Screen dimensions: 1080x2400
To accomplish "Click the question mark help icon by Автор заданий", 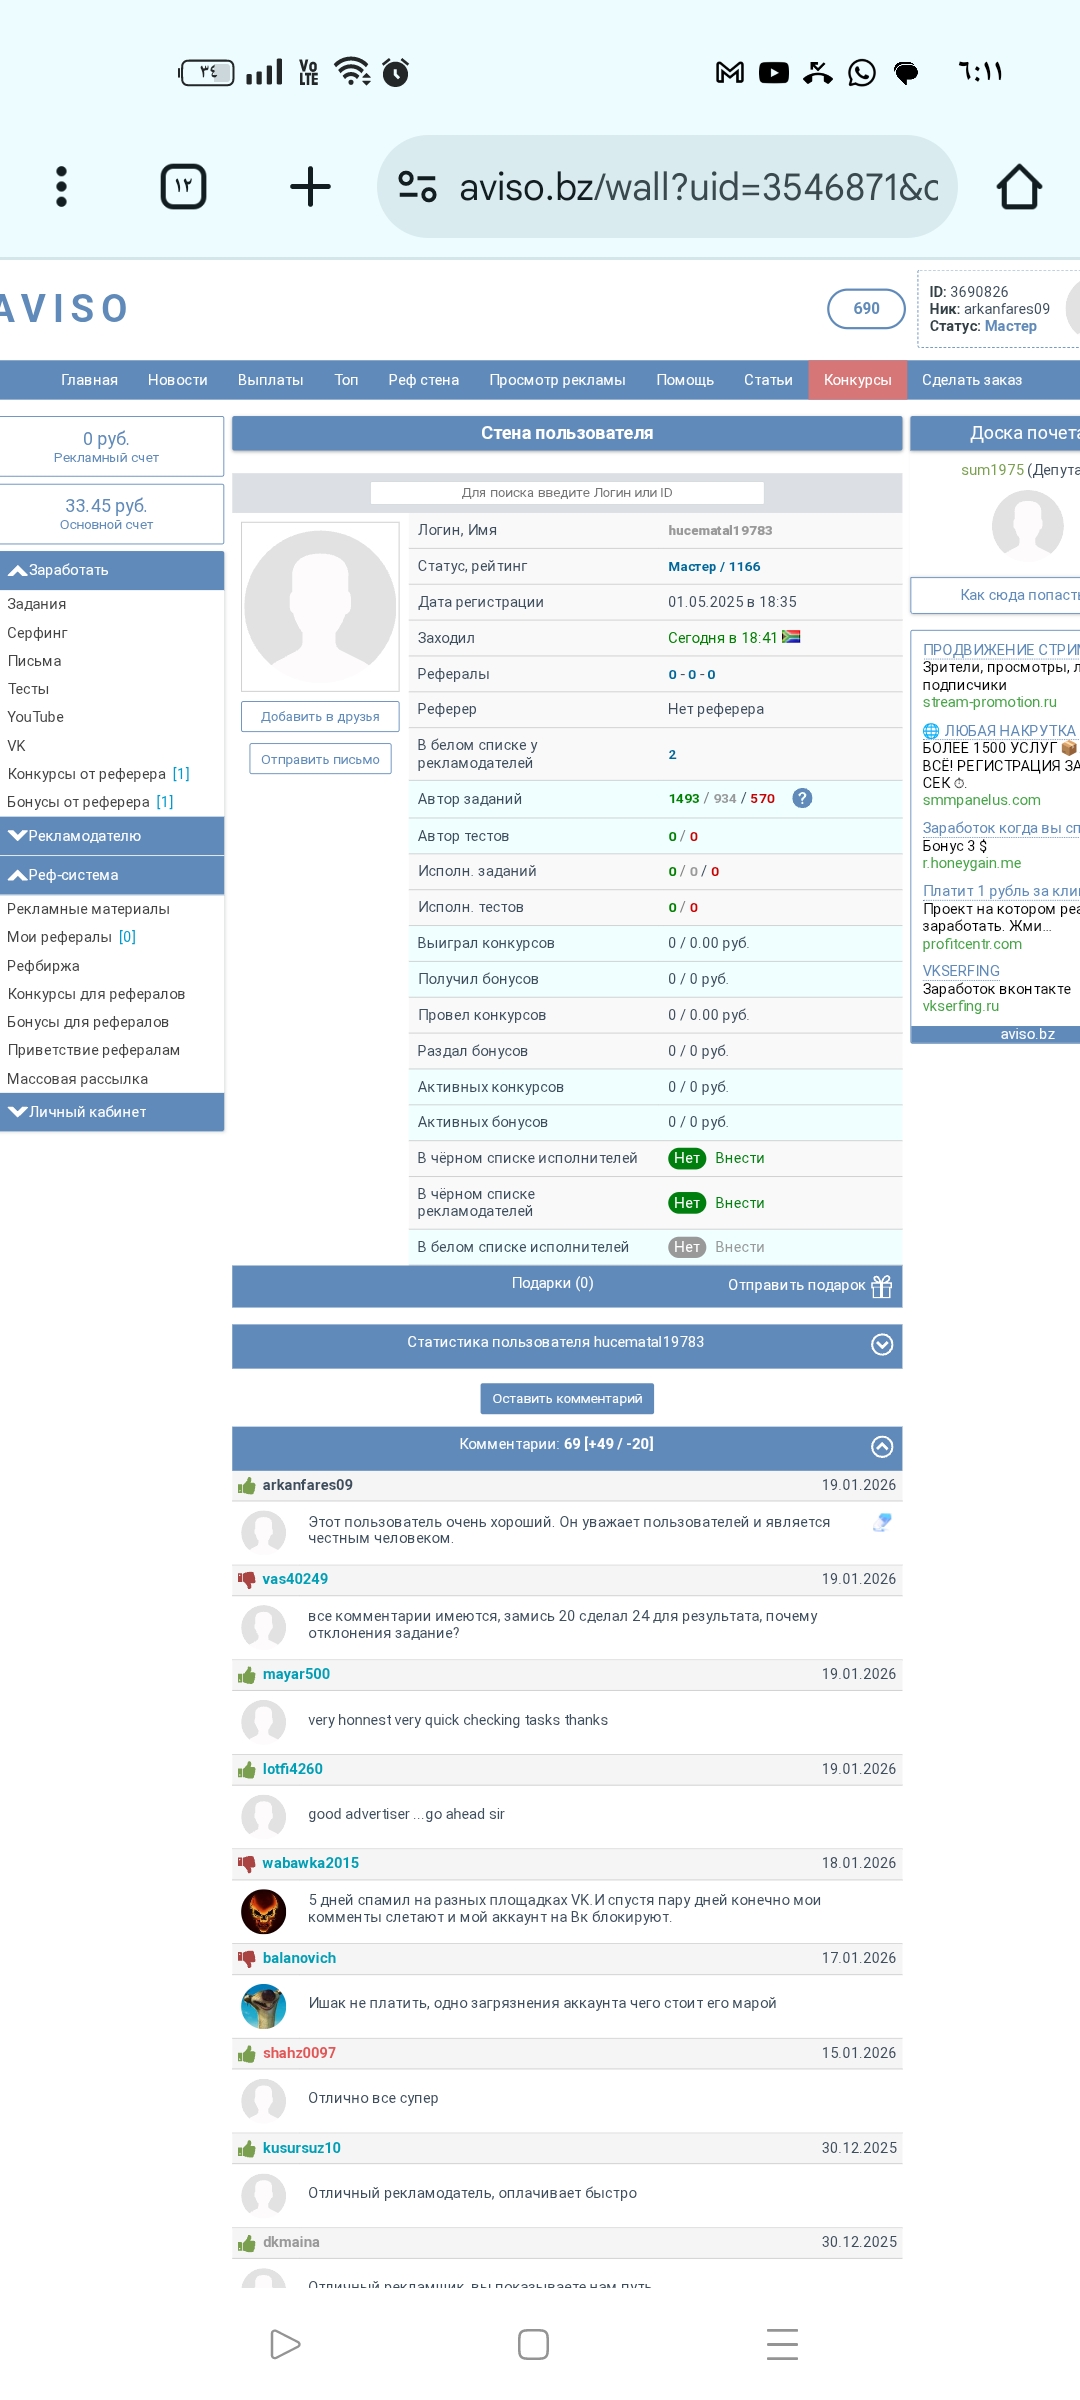I will tap(802, 798).
